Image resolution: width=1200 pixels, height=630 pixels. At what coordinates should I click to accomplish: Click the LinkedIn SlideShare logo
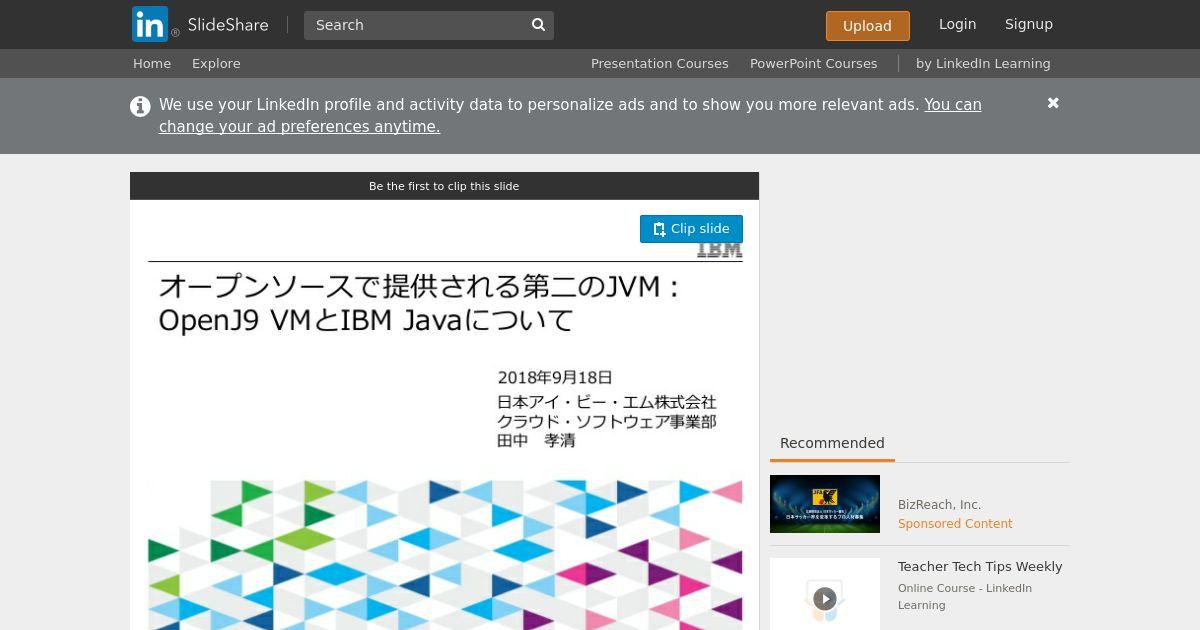(200, 24)
